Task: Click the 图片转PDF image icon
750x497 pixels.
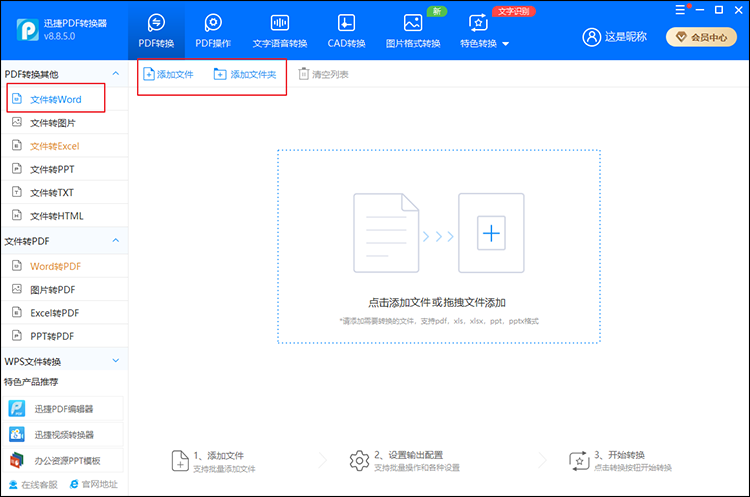Action: [17, 289]
